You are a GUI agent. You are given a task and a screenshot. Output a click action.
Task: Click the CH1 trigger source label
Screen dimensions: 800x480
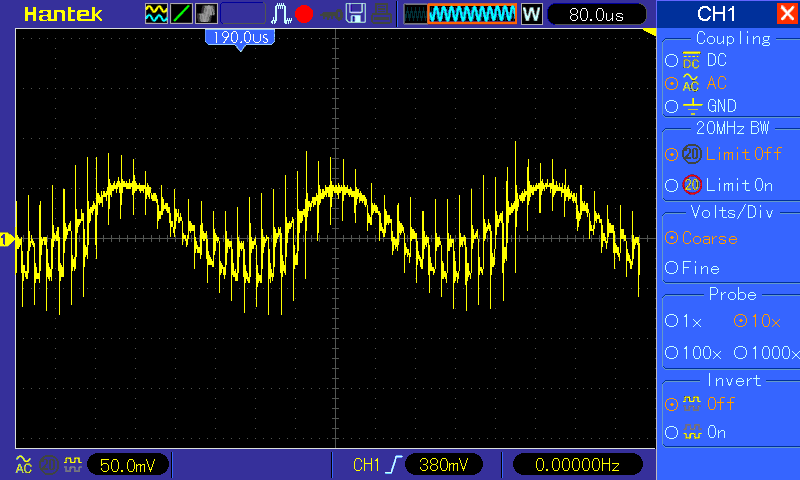pyautogui.click(x=366, y=465)
